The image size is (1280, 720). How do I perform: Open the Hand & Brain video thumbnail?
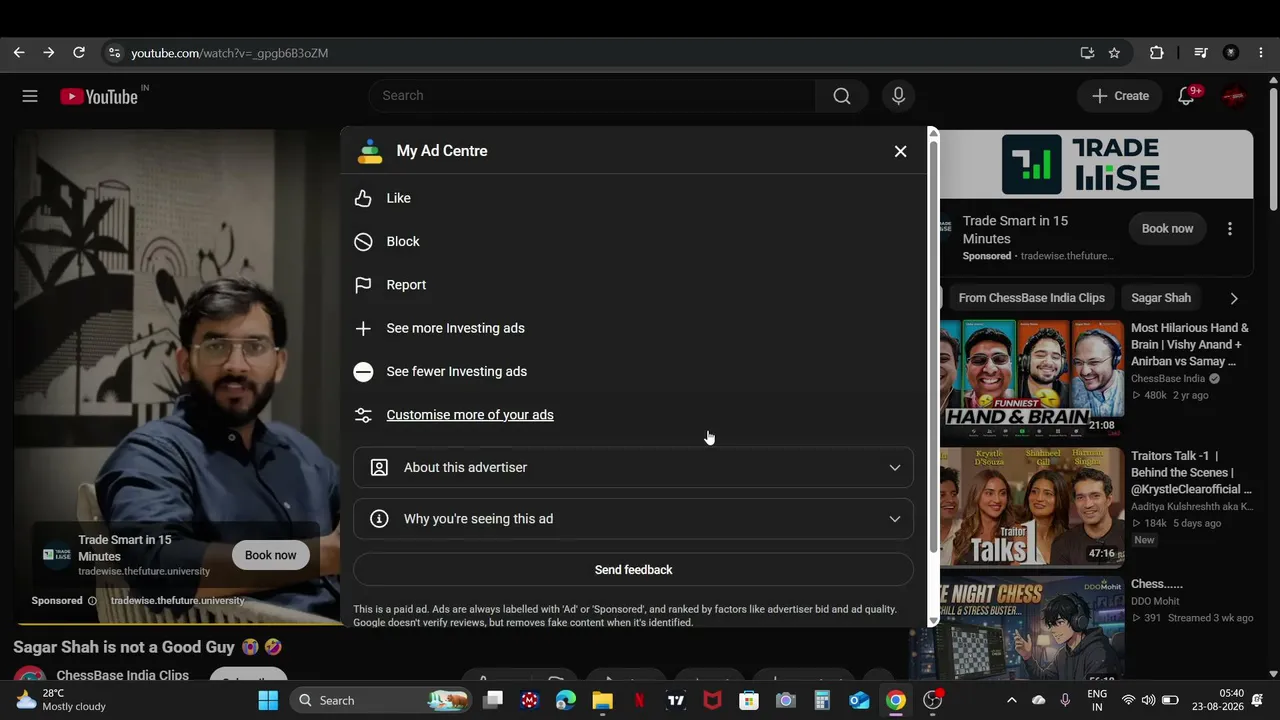[x=1031, y=379]
